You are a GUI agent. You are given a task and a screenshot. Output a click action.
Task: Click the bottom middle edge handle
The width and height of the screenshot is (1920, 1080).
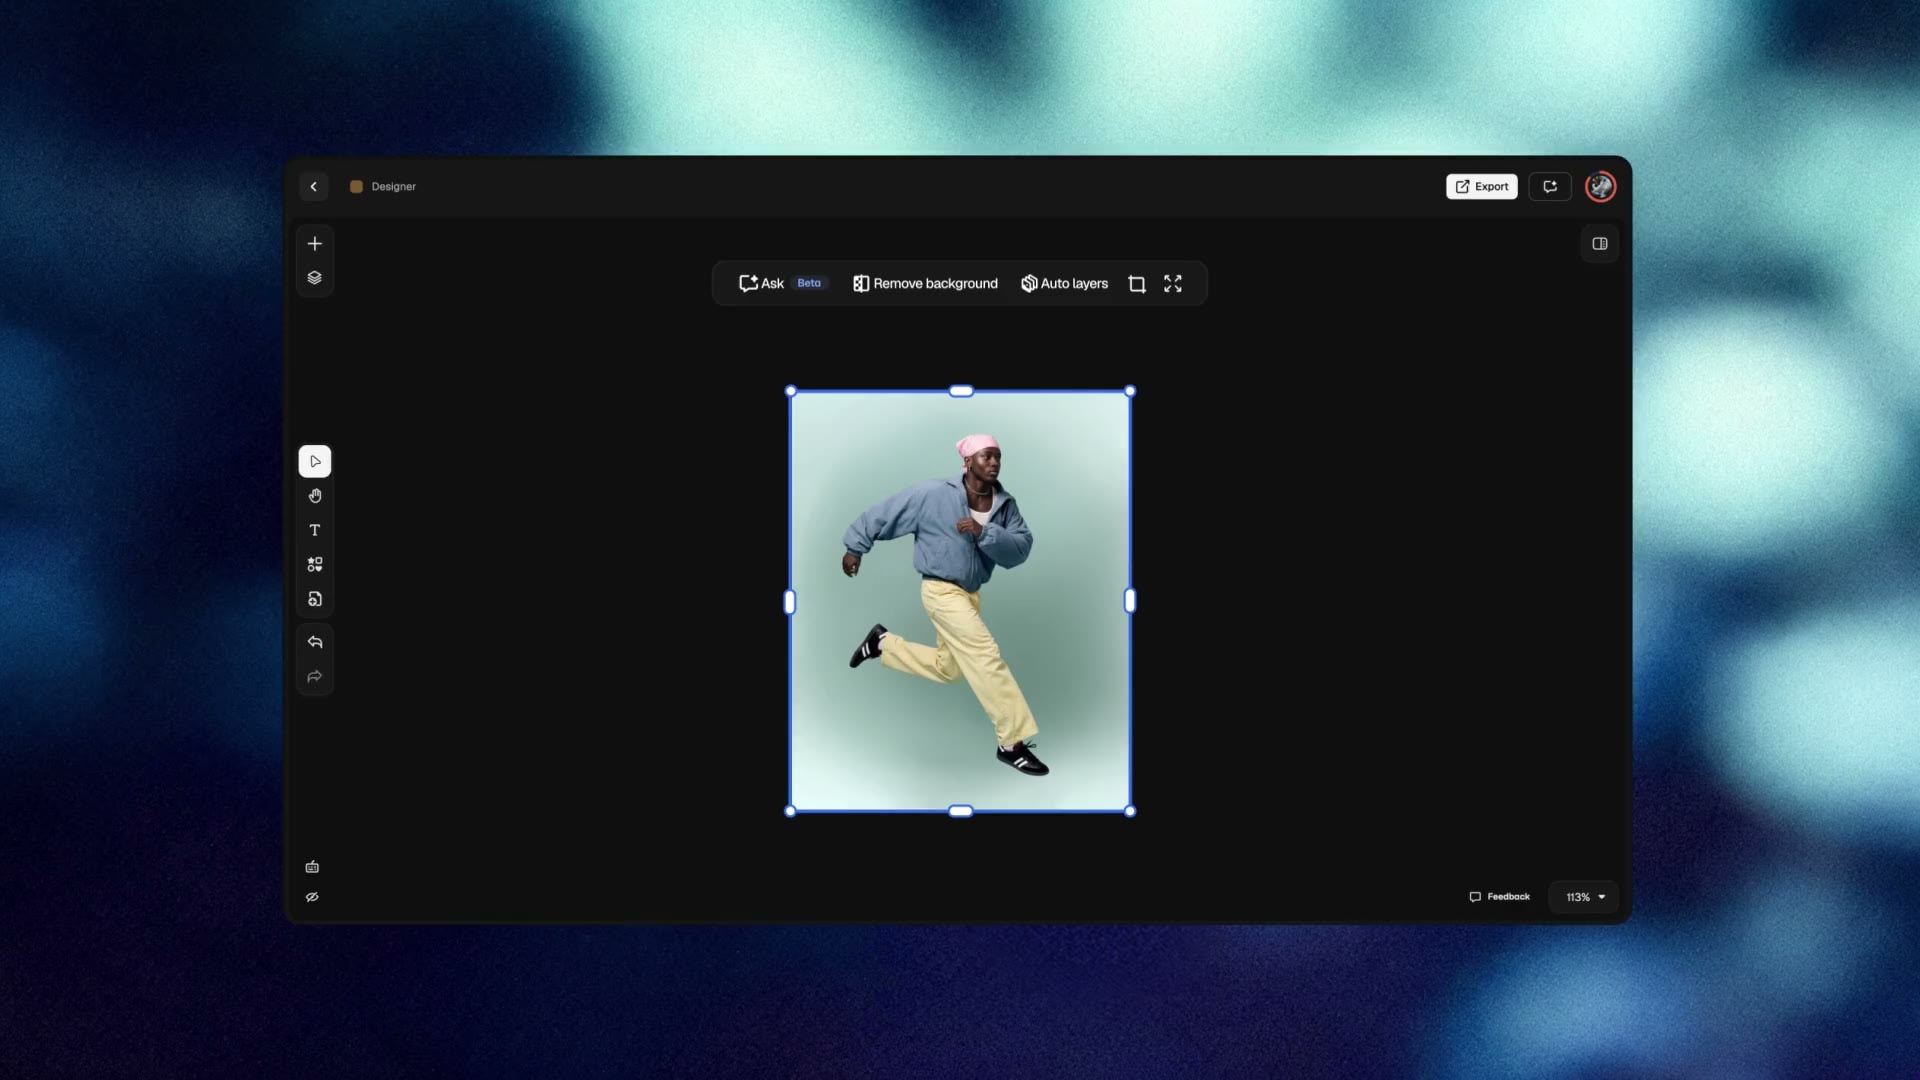coord(961,812)
